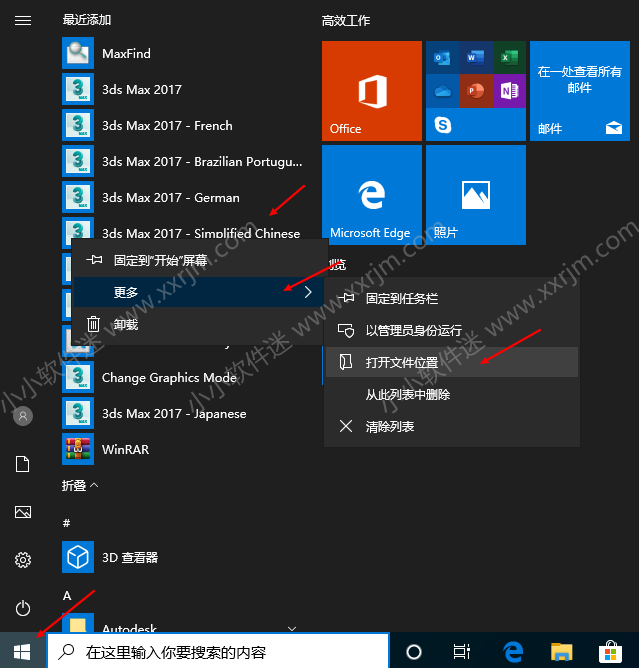Click the Power icon in sidebar
Image resolution: width=639 pixels, height=668 pixels.
point(23,608)
